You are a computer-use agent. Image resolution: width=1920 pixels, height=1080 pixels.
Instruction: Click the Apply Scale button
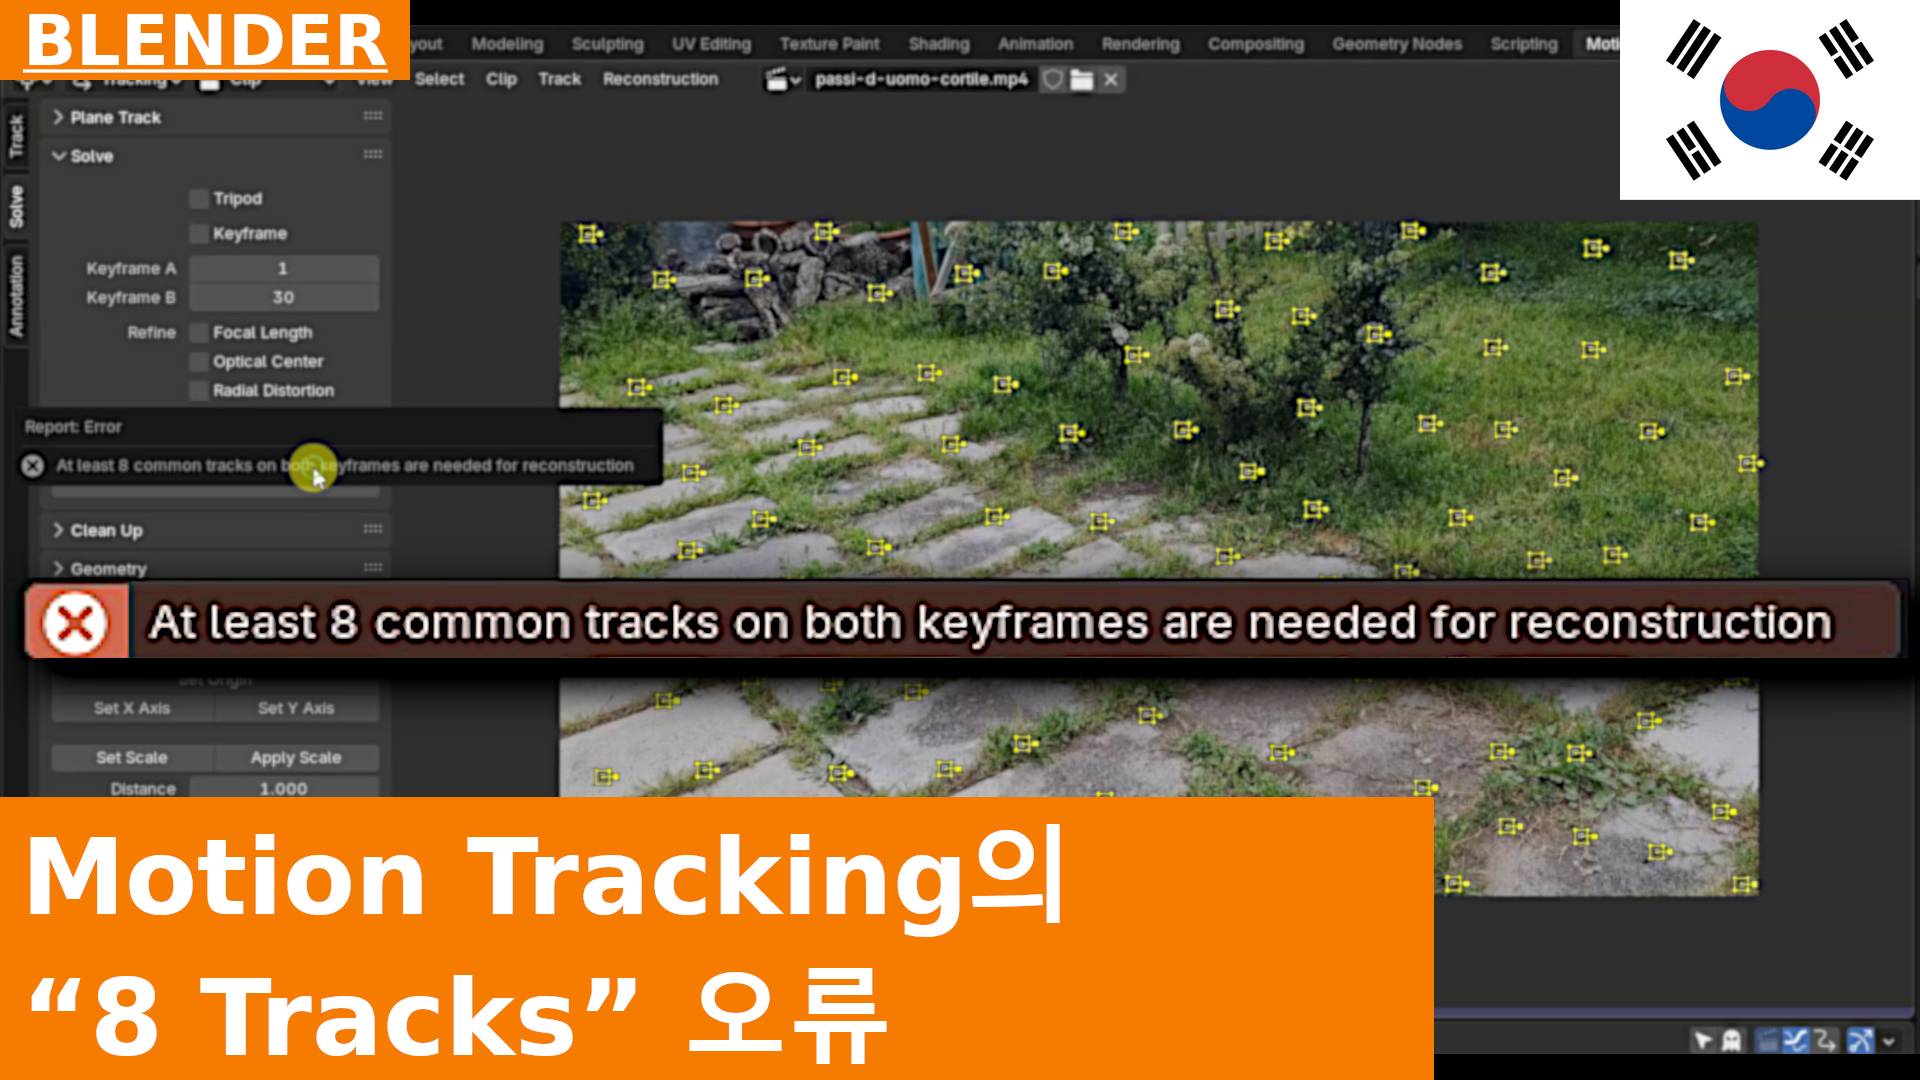pyautogui.click(x=296, y=758)
